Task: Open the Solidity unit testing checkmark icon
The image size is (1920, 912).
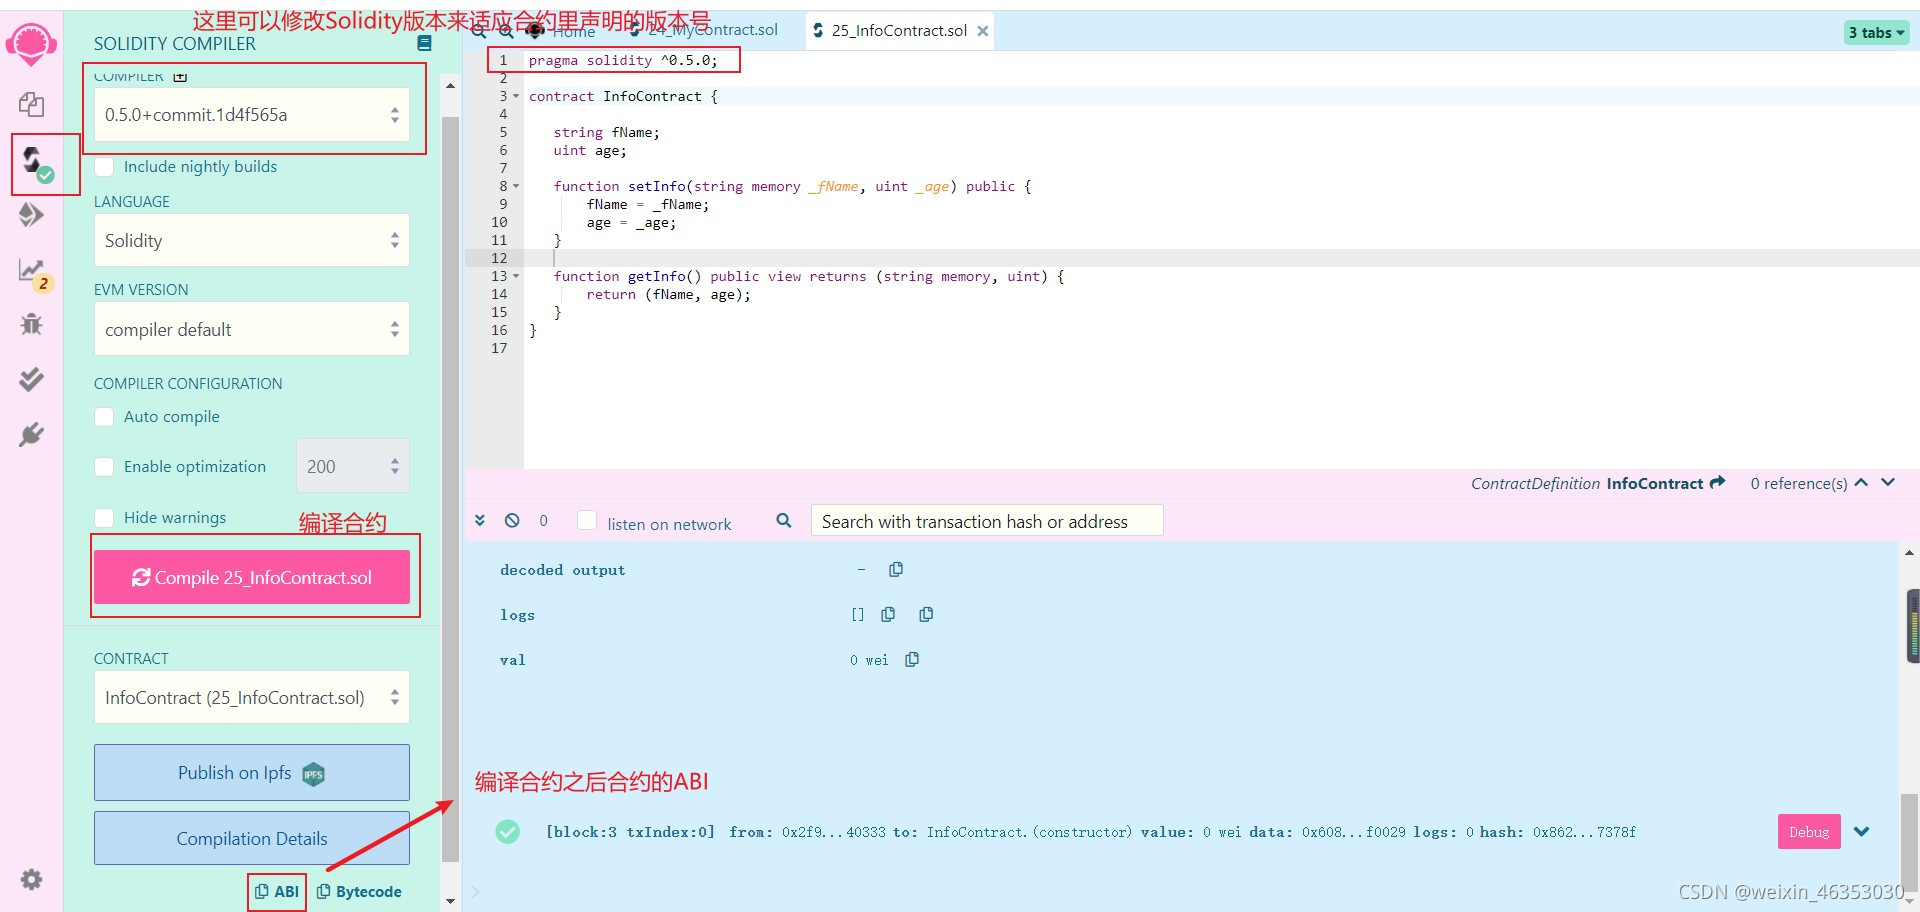Action: pyautogui.click(x=31, y=379)
